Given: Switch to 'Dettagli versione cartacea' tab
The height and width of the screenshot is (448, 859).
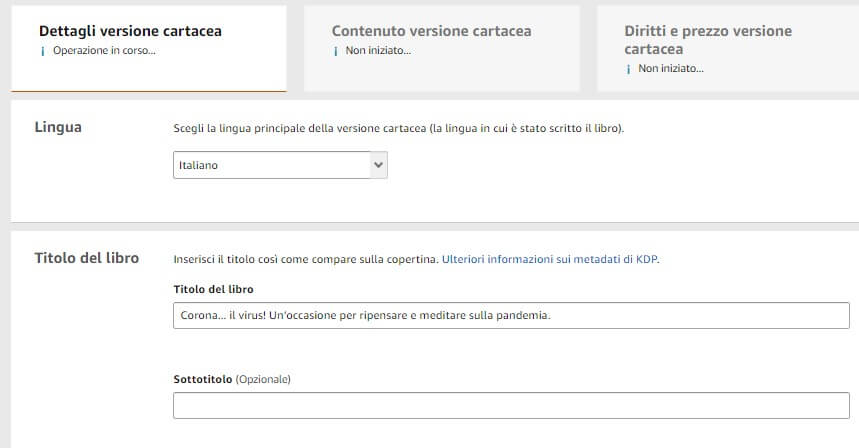Looking at the screenshot, I should (x=130, y=31).
